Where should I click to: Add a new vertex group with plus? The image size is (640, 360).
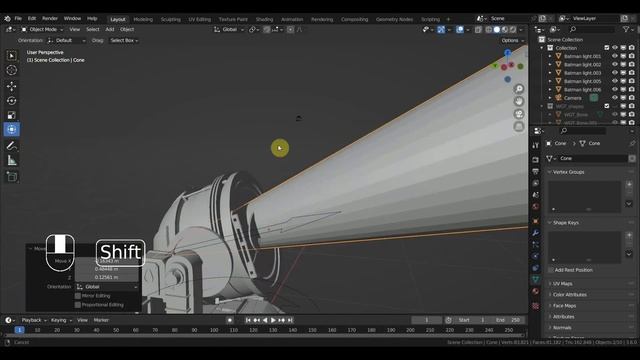[629, 184]
